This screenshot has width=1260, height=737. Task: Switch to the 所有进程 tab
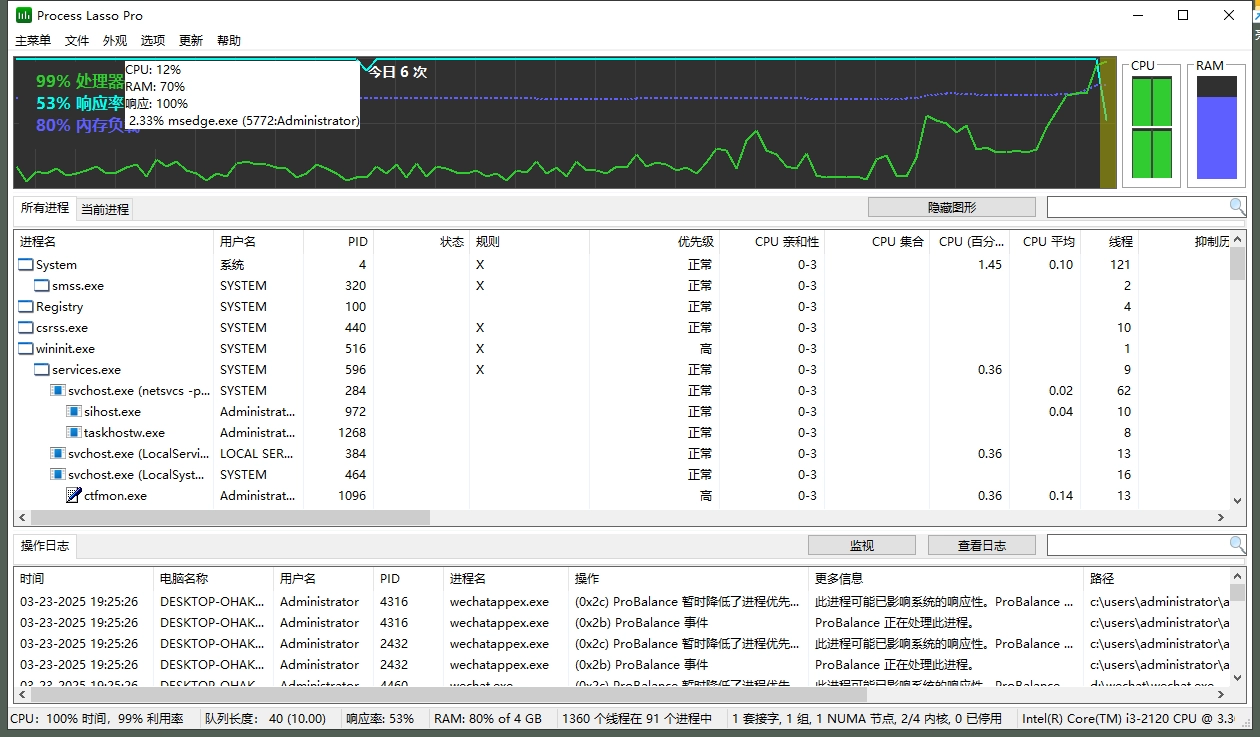[x=45, y=208]
